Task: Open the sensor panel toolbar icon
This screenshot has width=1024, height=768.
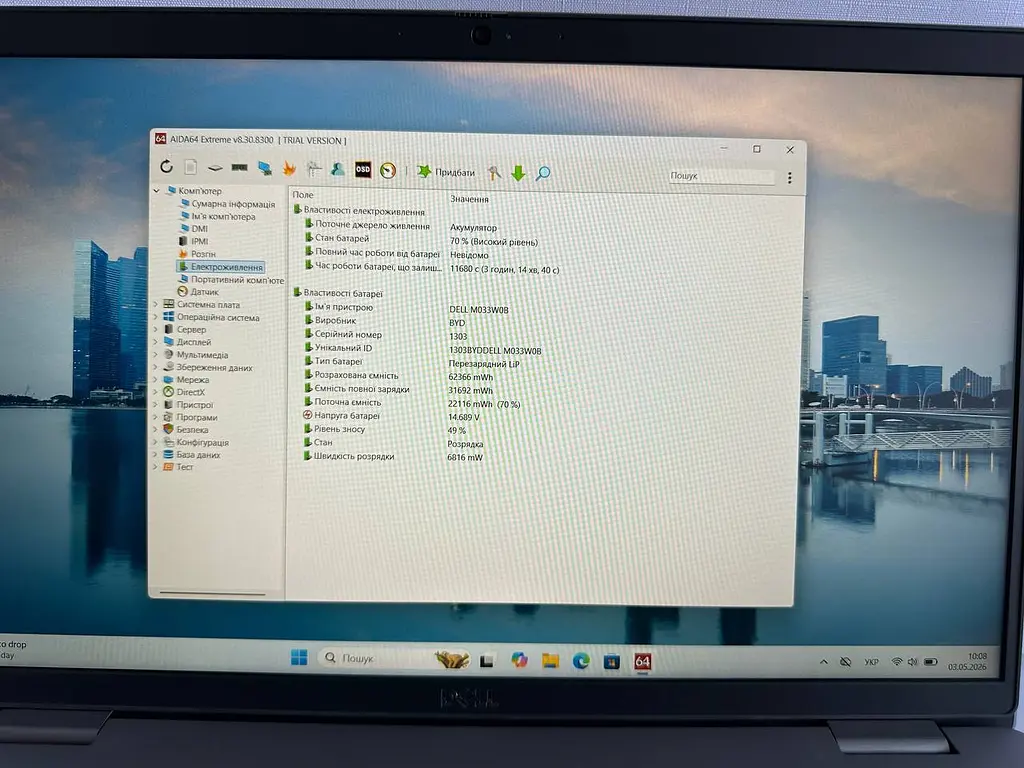Action: tap(313, 169)
